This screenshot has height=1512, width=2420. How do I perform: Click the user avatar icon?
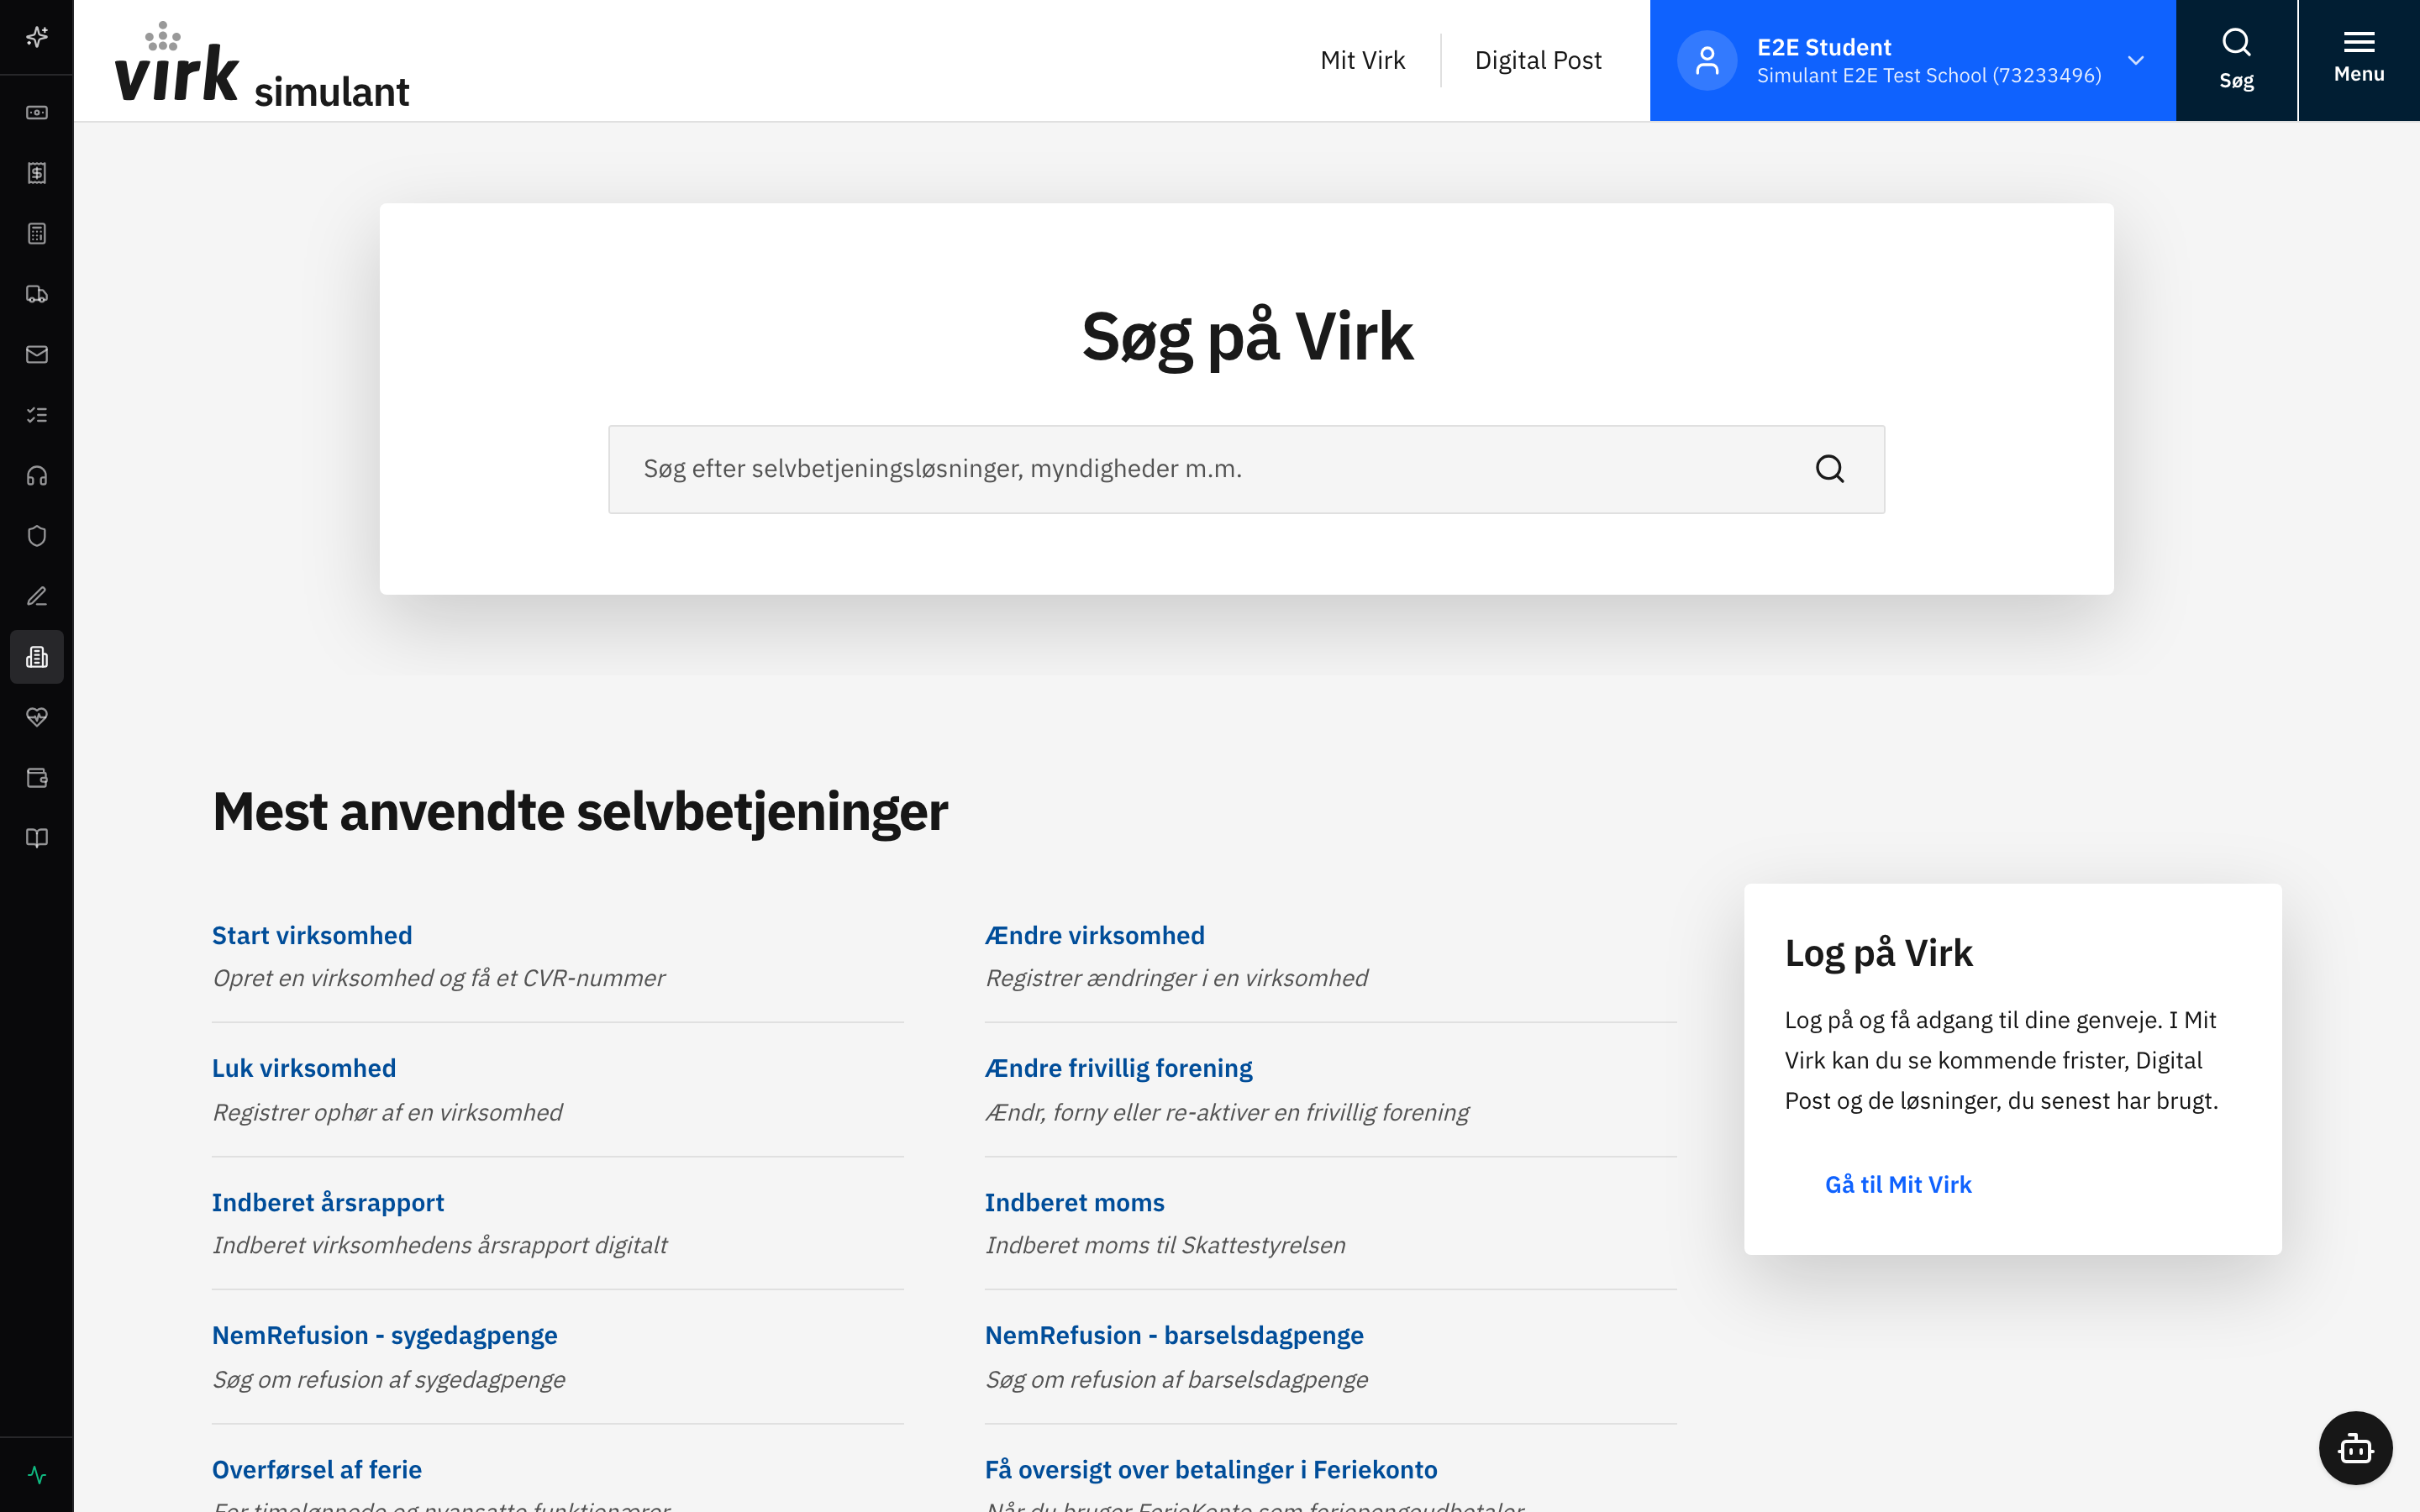[1707, 61]
